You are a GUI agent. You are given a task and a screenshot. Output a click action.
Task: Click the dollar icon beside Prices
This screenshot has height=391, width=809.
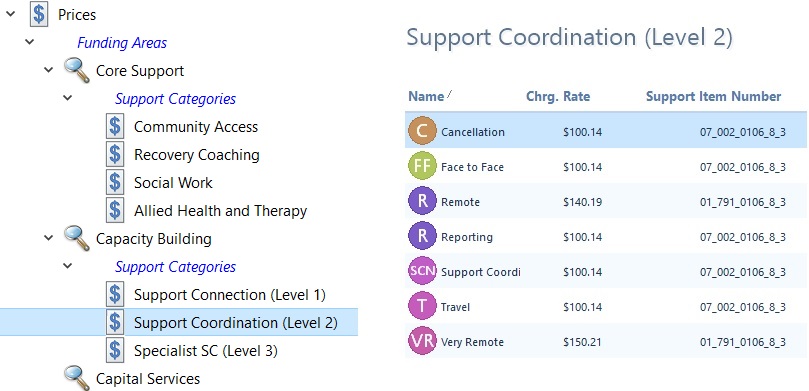pyautogui.click(x=39, y=14)
